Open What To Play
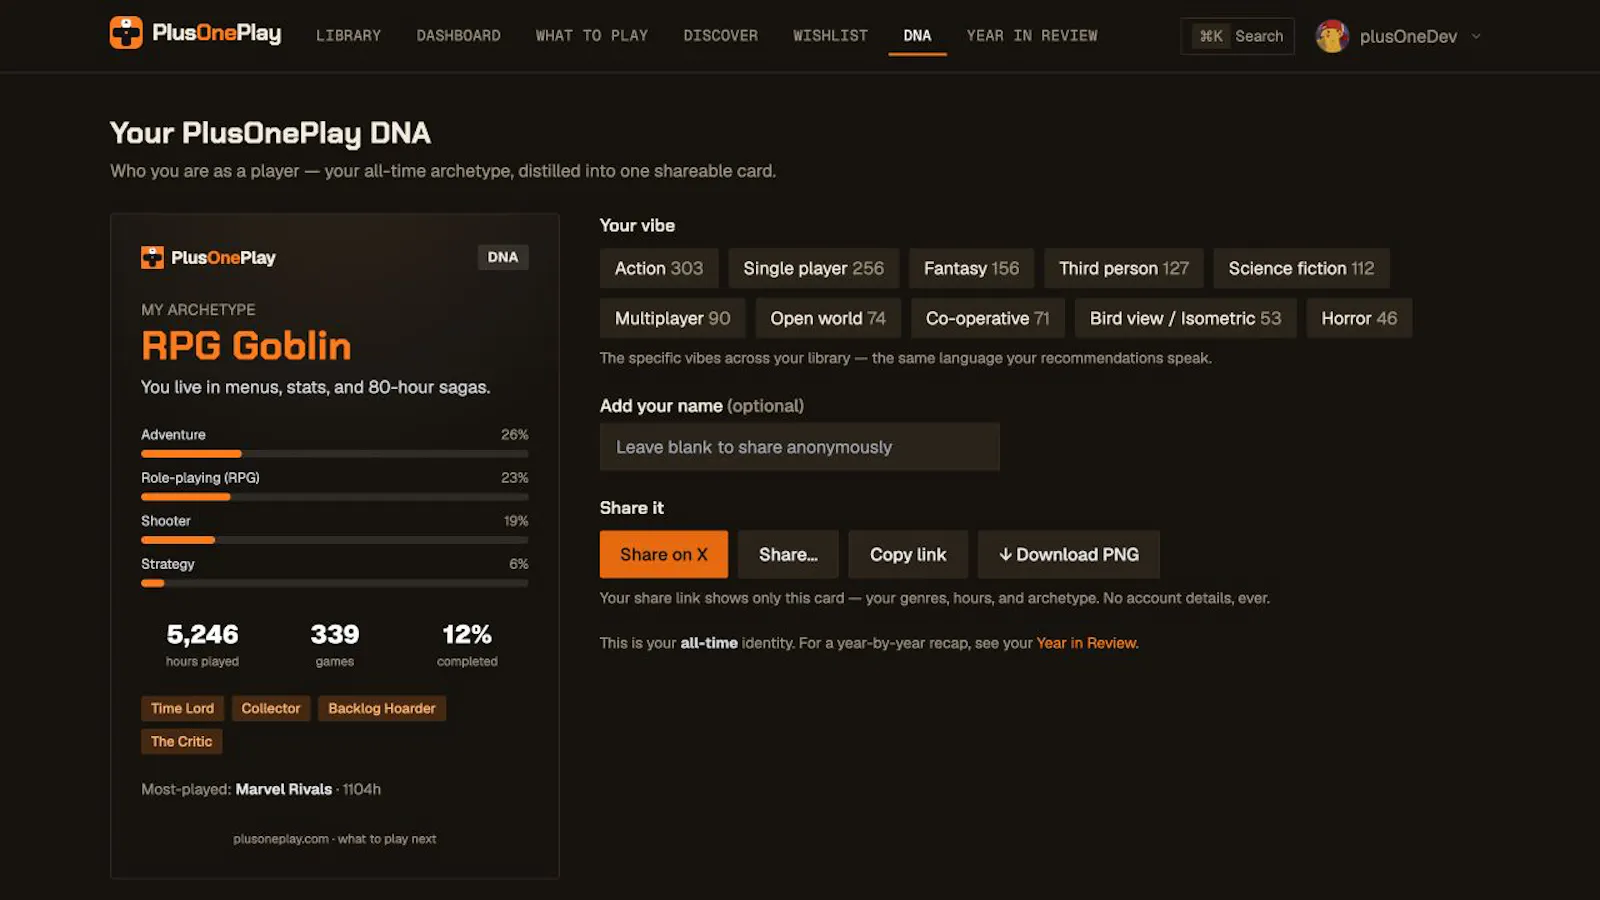 pyautogui.click(x=592, y=36)
